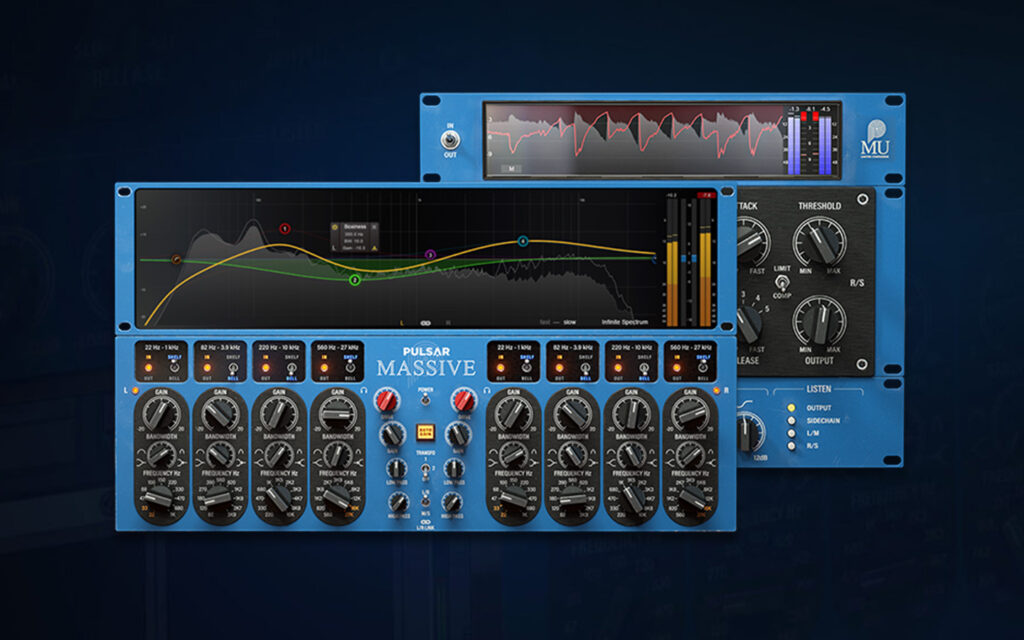Click Infinite Spectrum label in analyzer
This screenshot has width=1024, height=640.
[x=625, y=322]
